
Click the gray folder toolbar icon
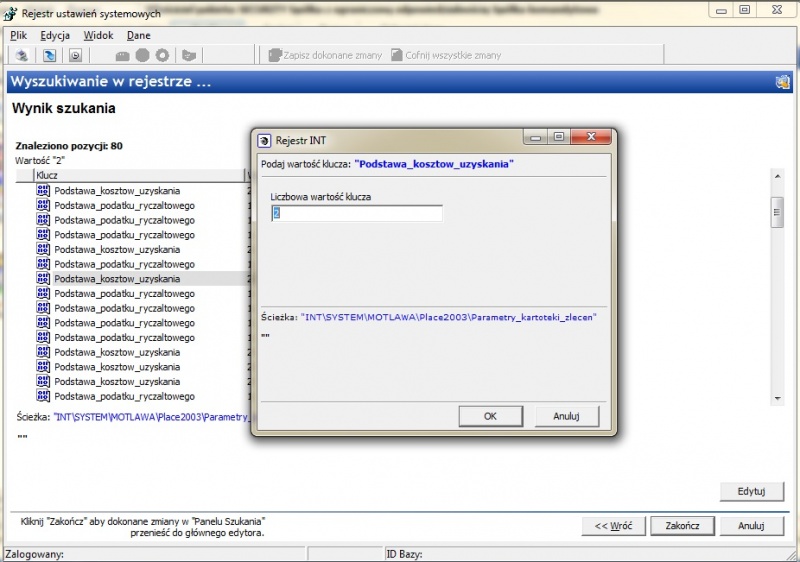coord(189,55)
